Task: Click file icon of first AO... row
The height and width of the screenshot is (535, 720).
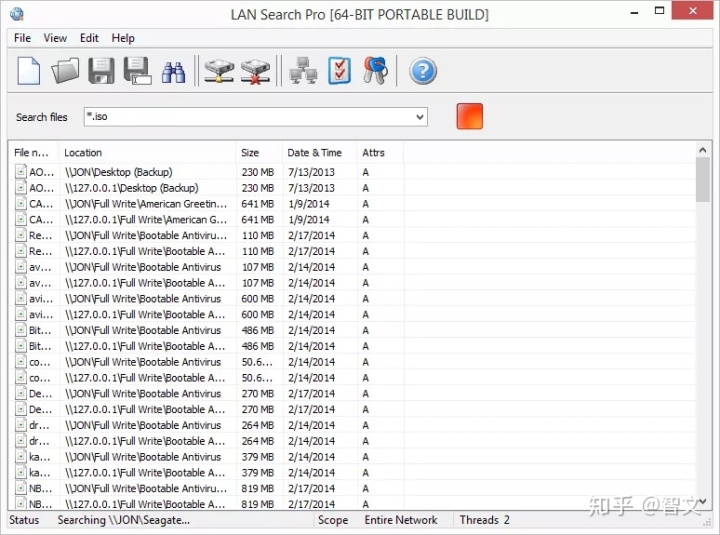Action: click(21, 172)
